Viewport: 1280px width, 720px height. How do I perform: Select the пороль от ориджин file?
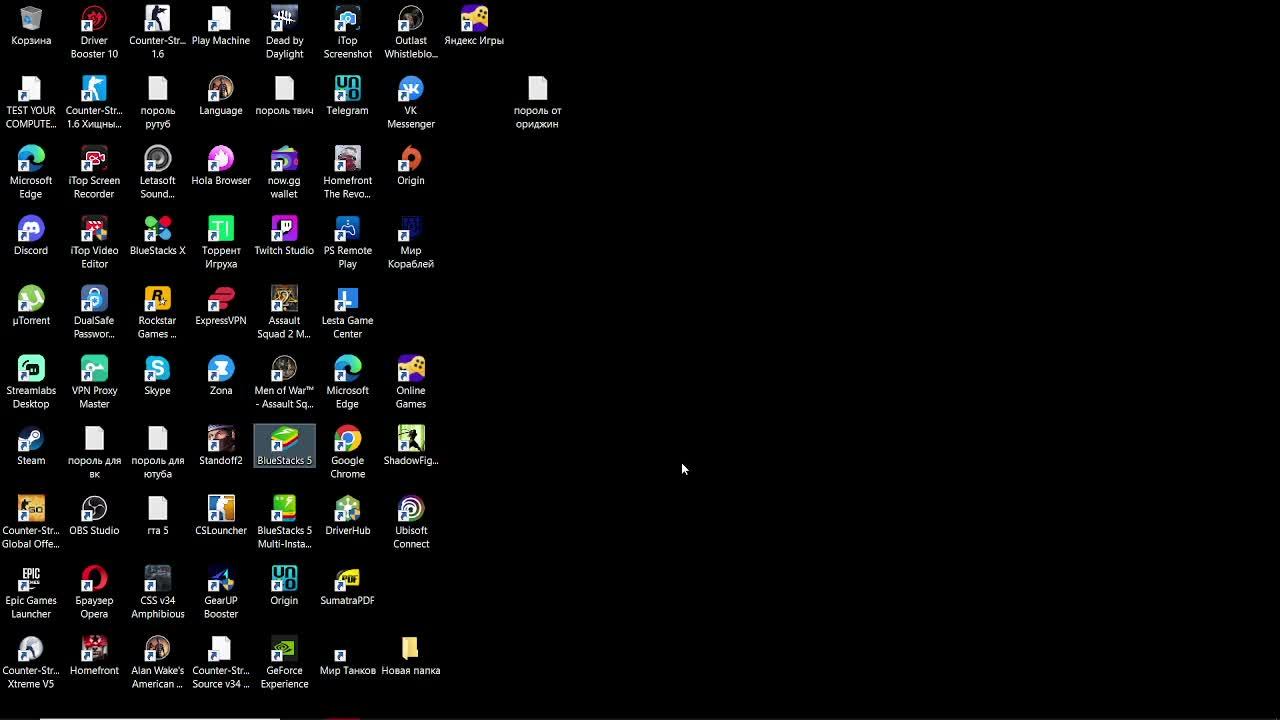tap(537, 102)
